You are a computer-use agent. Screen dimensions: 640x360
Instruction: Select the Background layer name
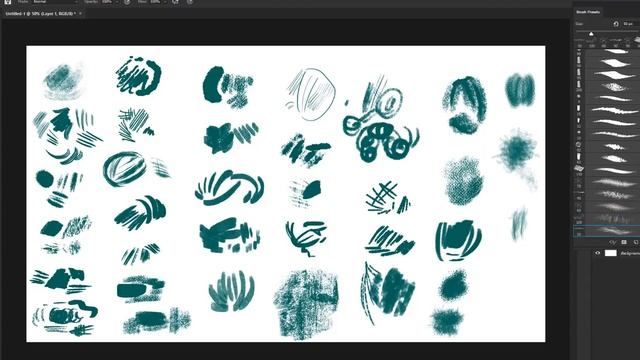coord(630,253)
